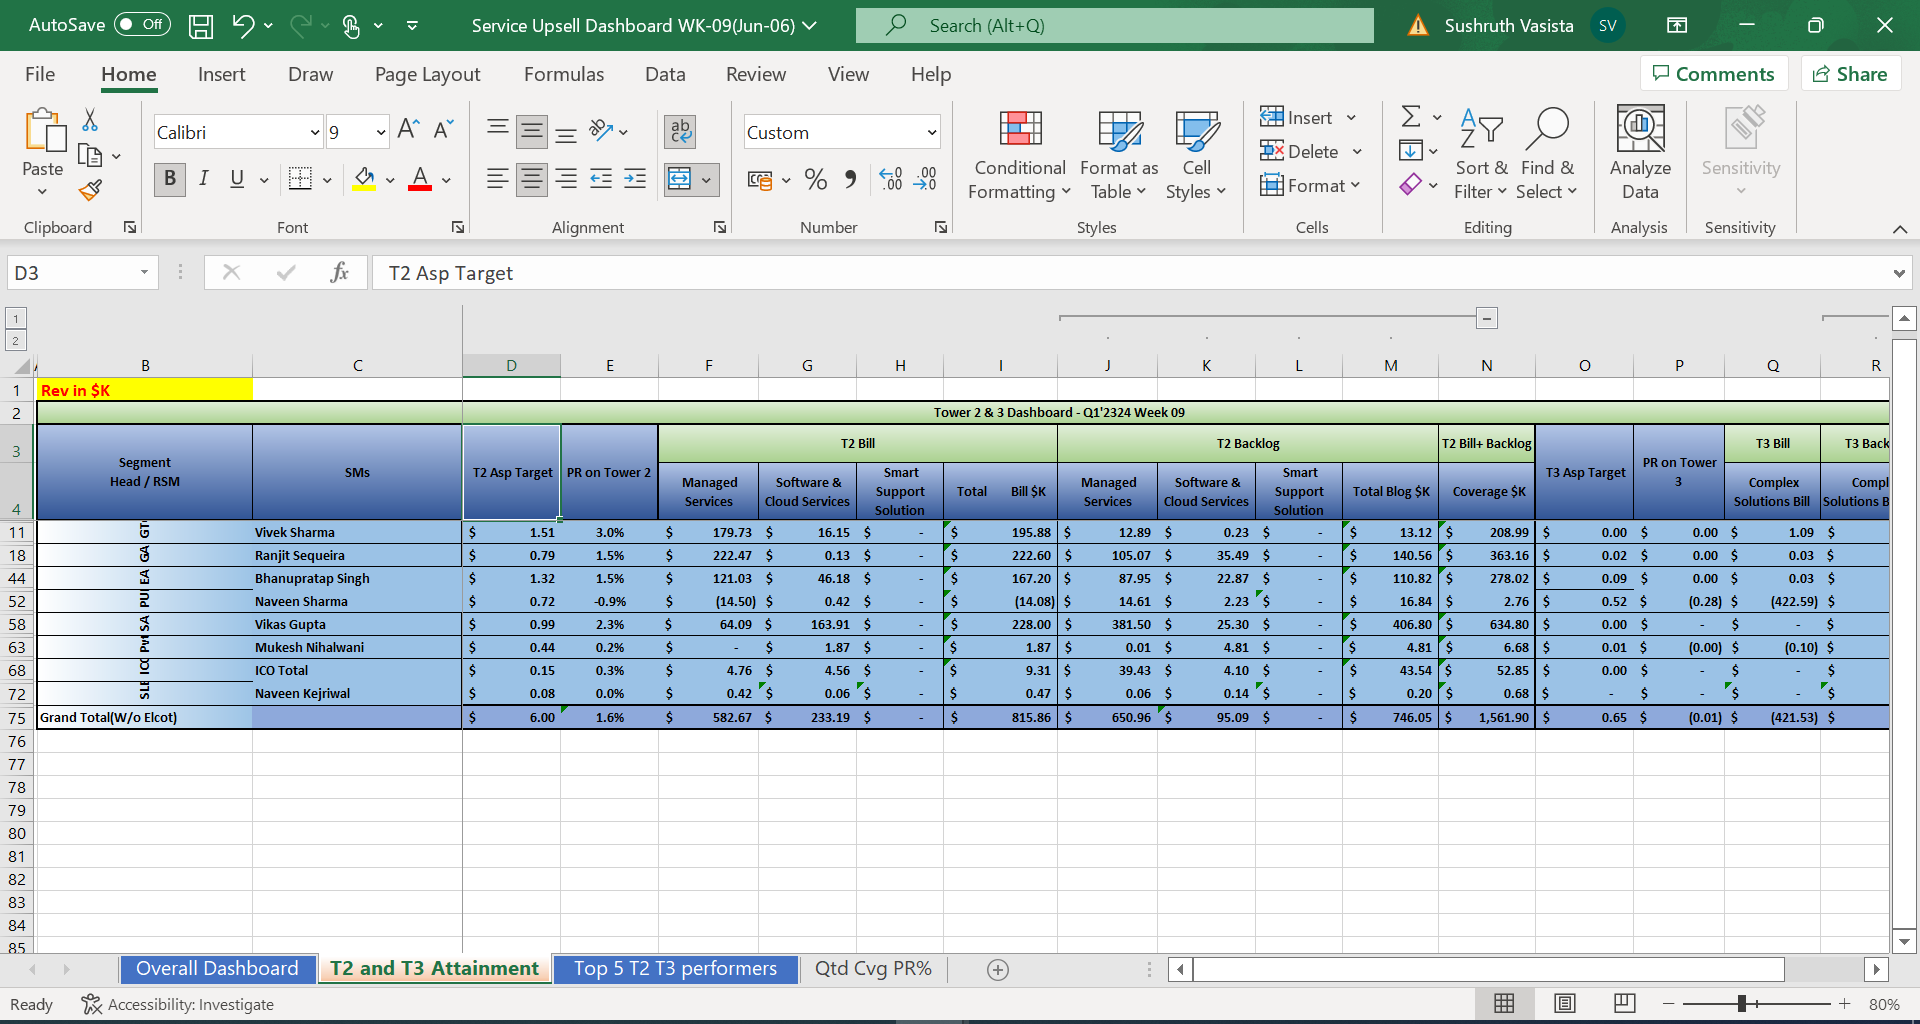This screenshot has width=1920, height=1024.
Task: Click the Save icon in title bar
Action: pyautogui.click(x=201, y=26)
